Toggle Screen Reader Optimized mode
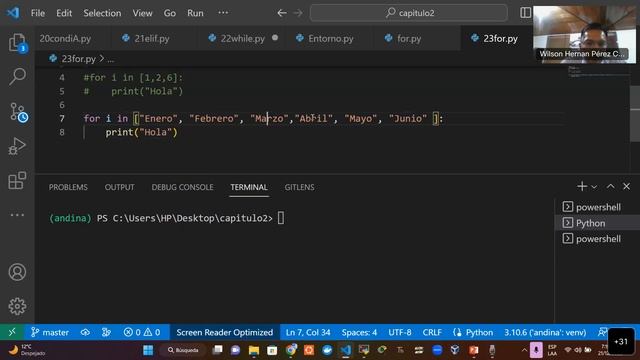Viewport: 640px width, 360px height. (x=224, y=332)
